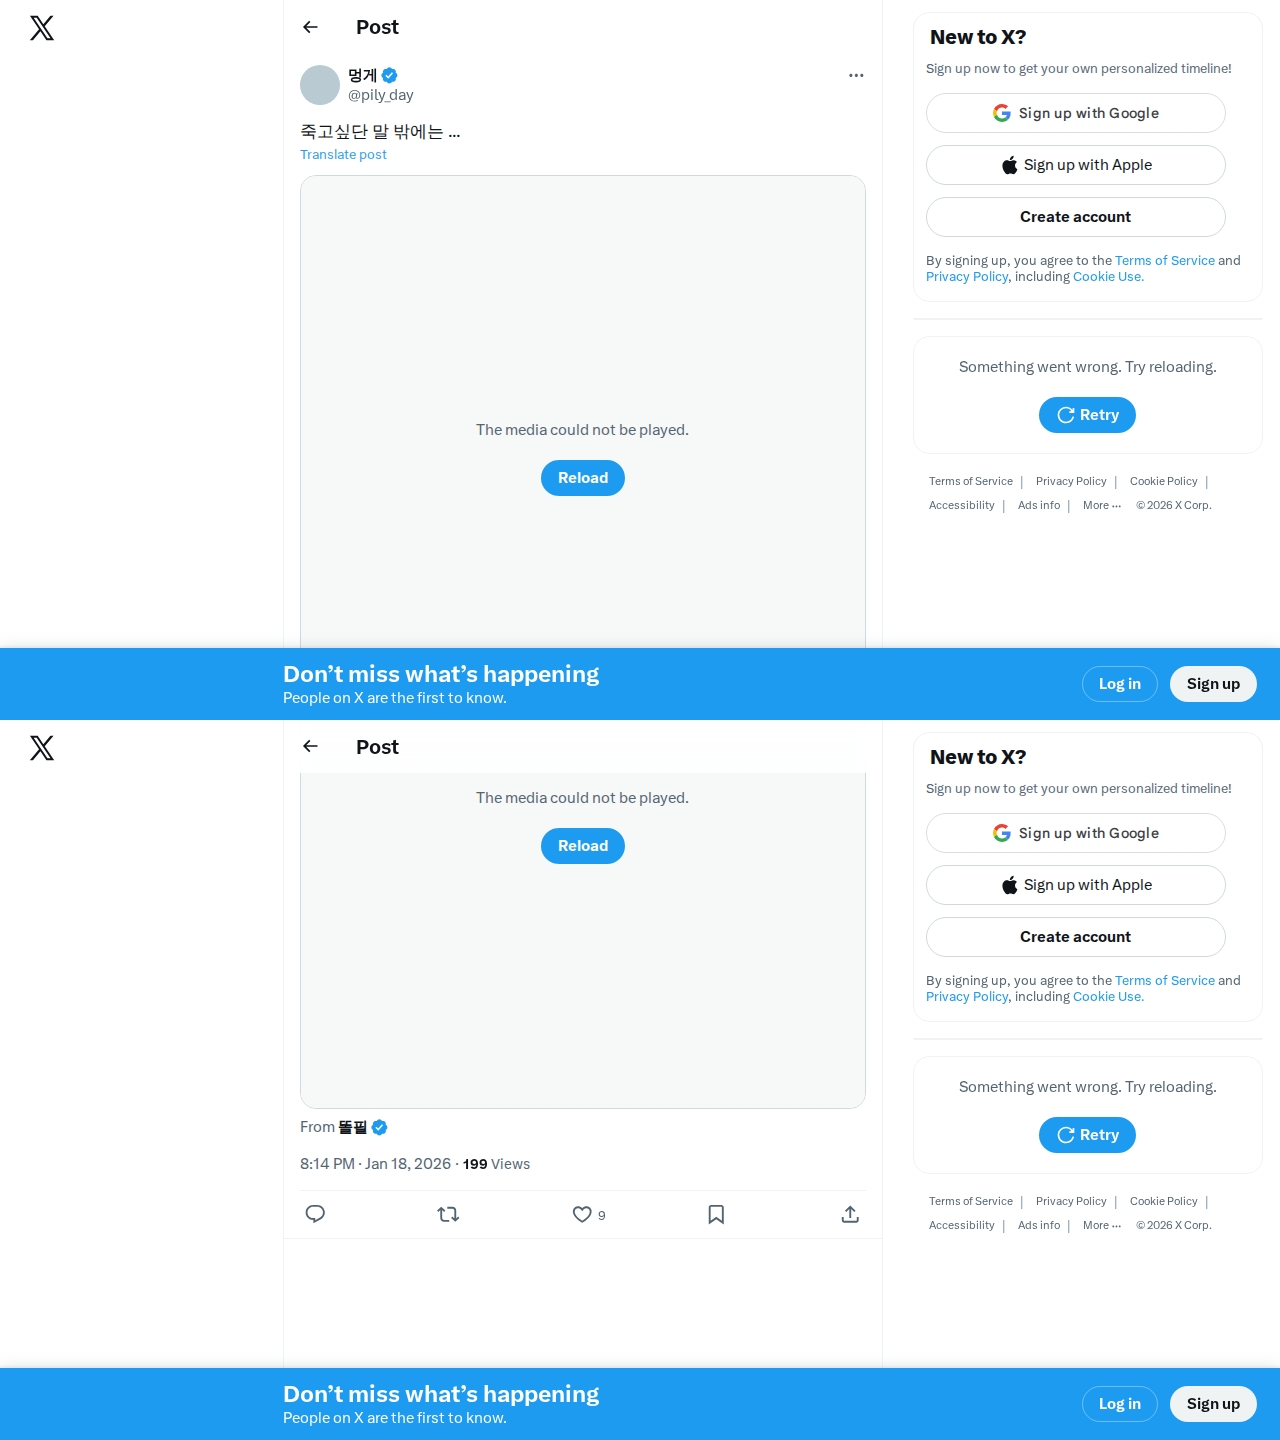Go back using the top Post arrow
The width and height of the screenshot is (1280, 1440).
click(x=310, y=27)
